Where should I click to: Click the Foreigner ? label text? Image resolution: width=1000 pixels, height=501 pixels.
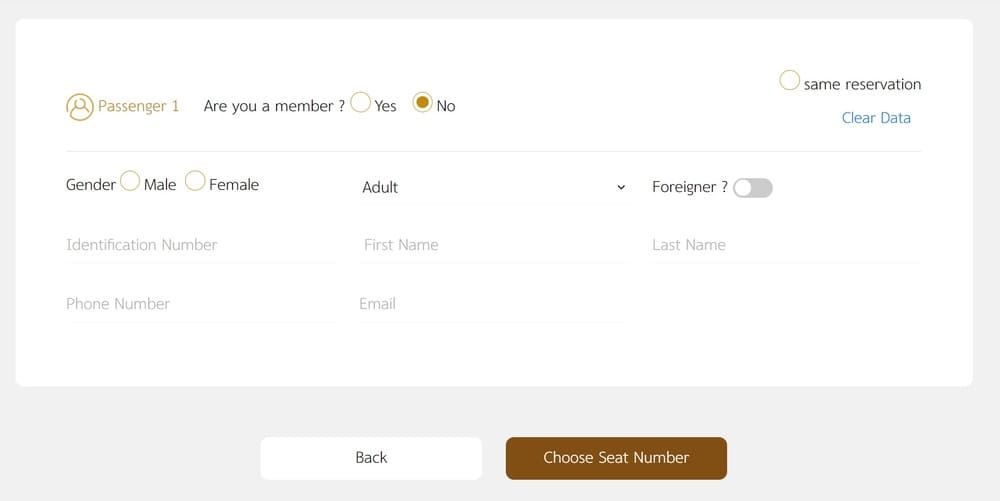[689, 187]
